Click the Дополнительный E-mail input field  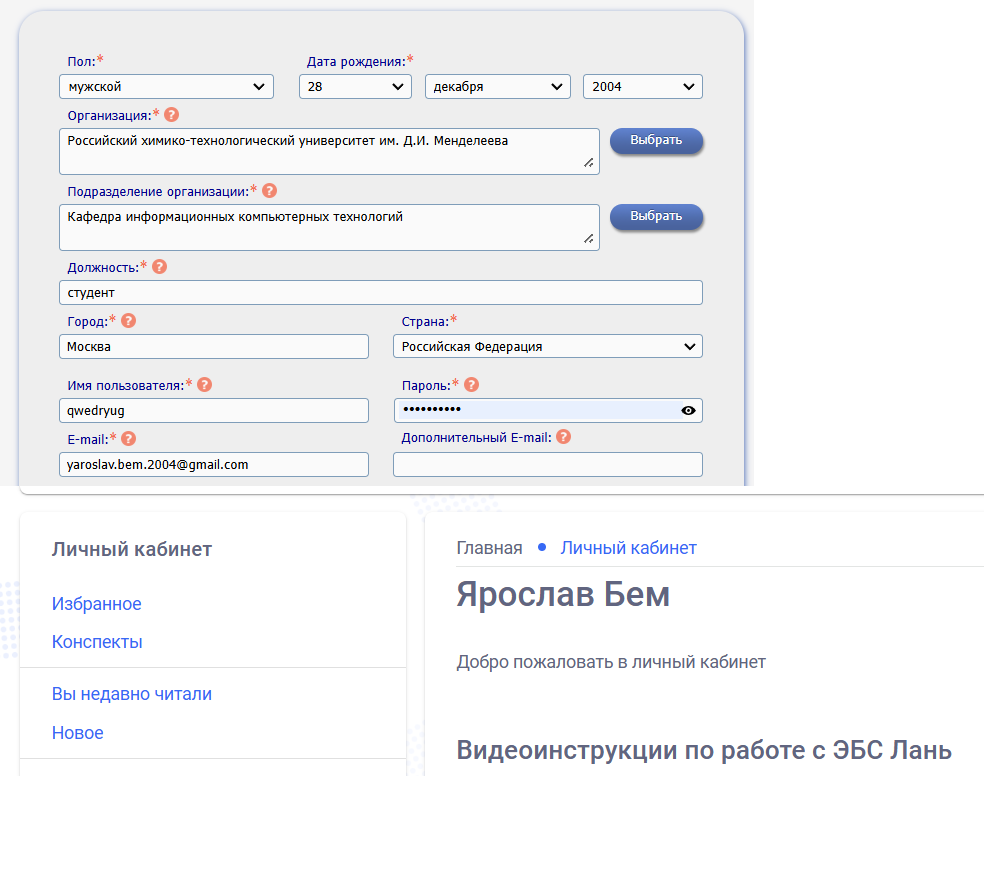[x=547, y=465]
